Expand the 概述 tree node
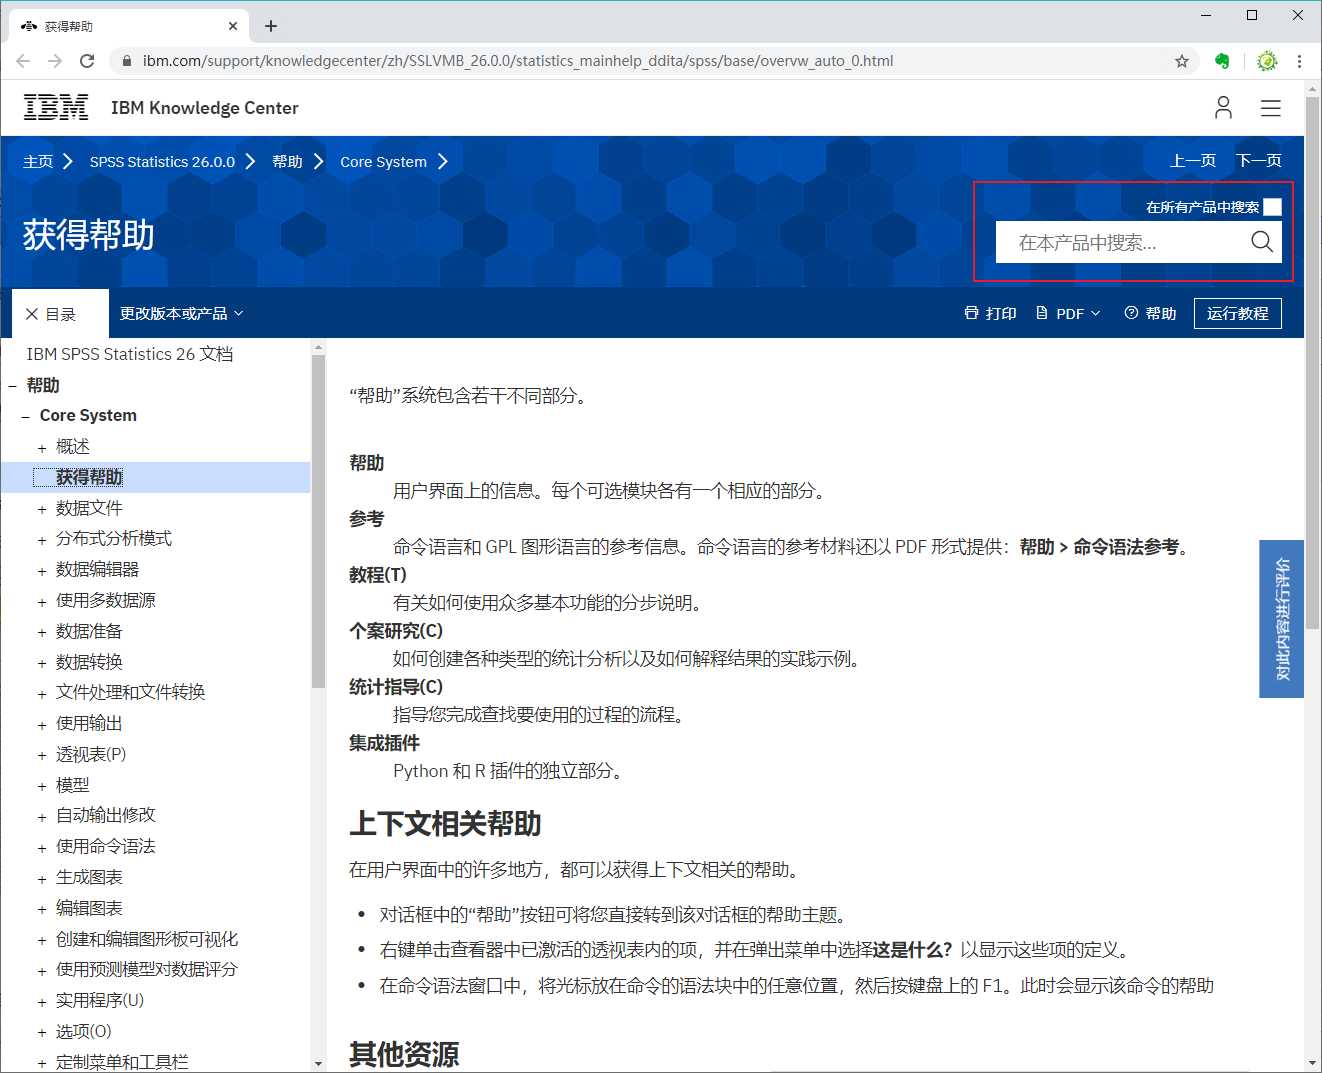 point(42,448)
